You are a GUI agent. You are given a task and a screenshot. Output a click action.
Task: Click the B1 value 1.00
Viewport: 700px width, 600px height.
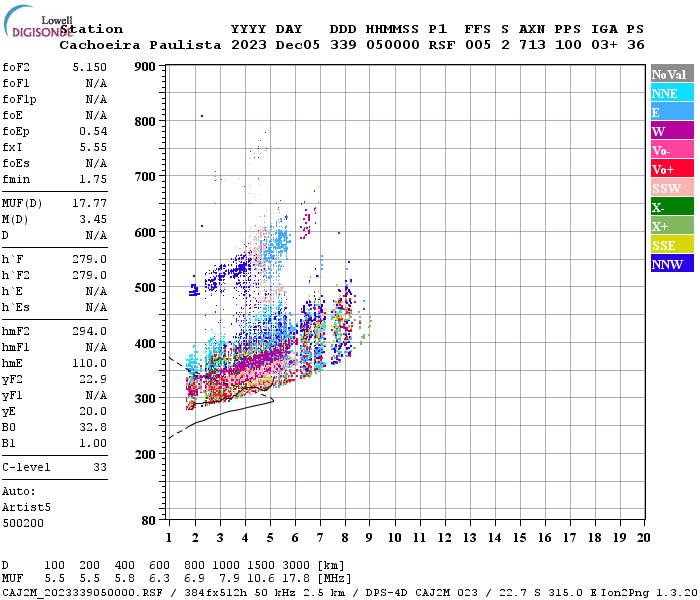pos(93,443)
